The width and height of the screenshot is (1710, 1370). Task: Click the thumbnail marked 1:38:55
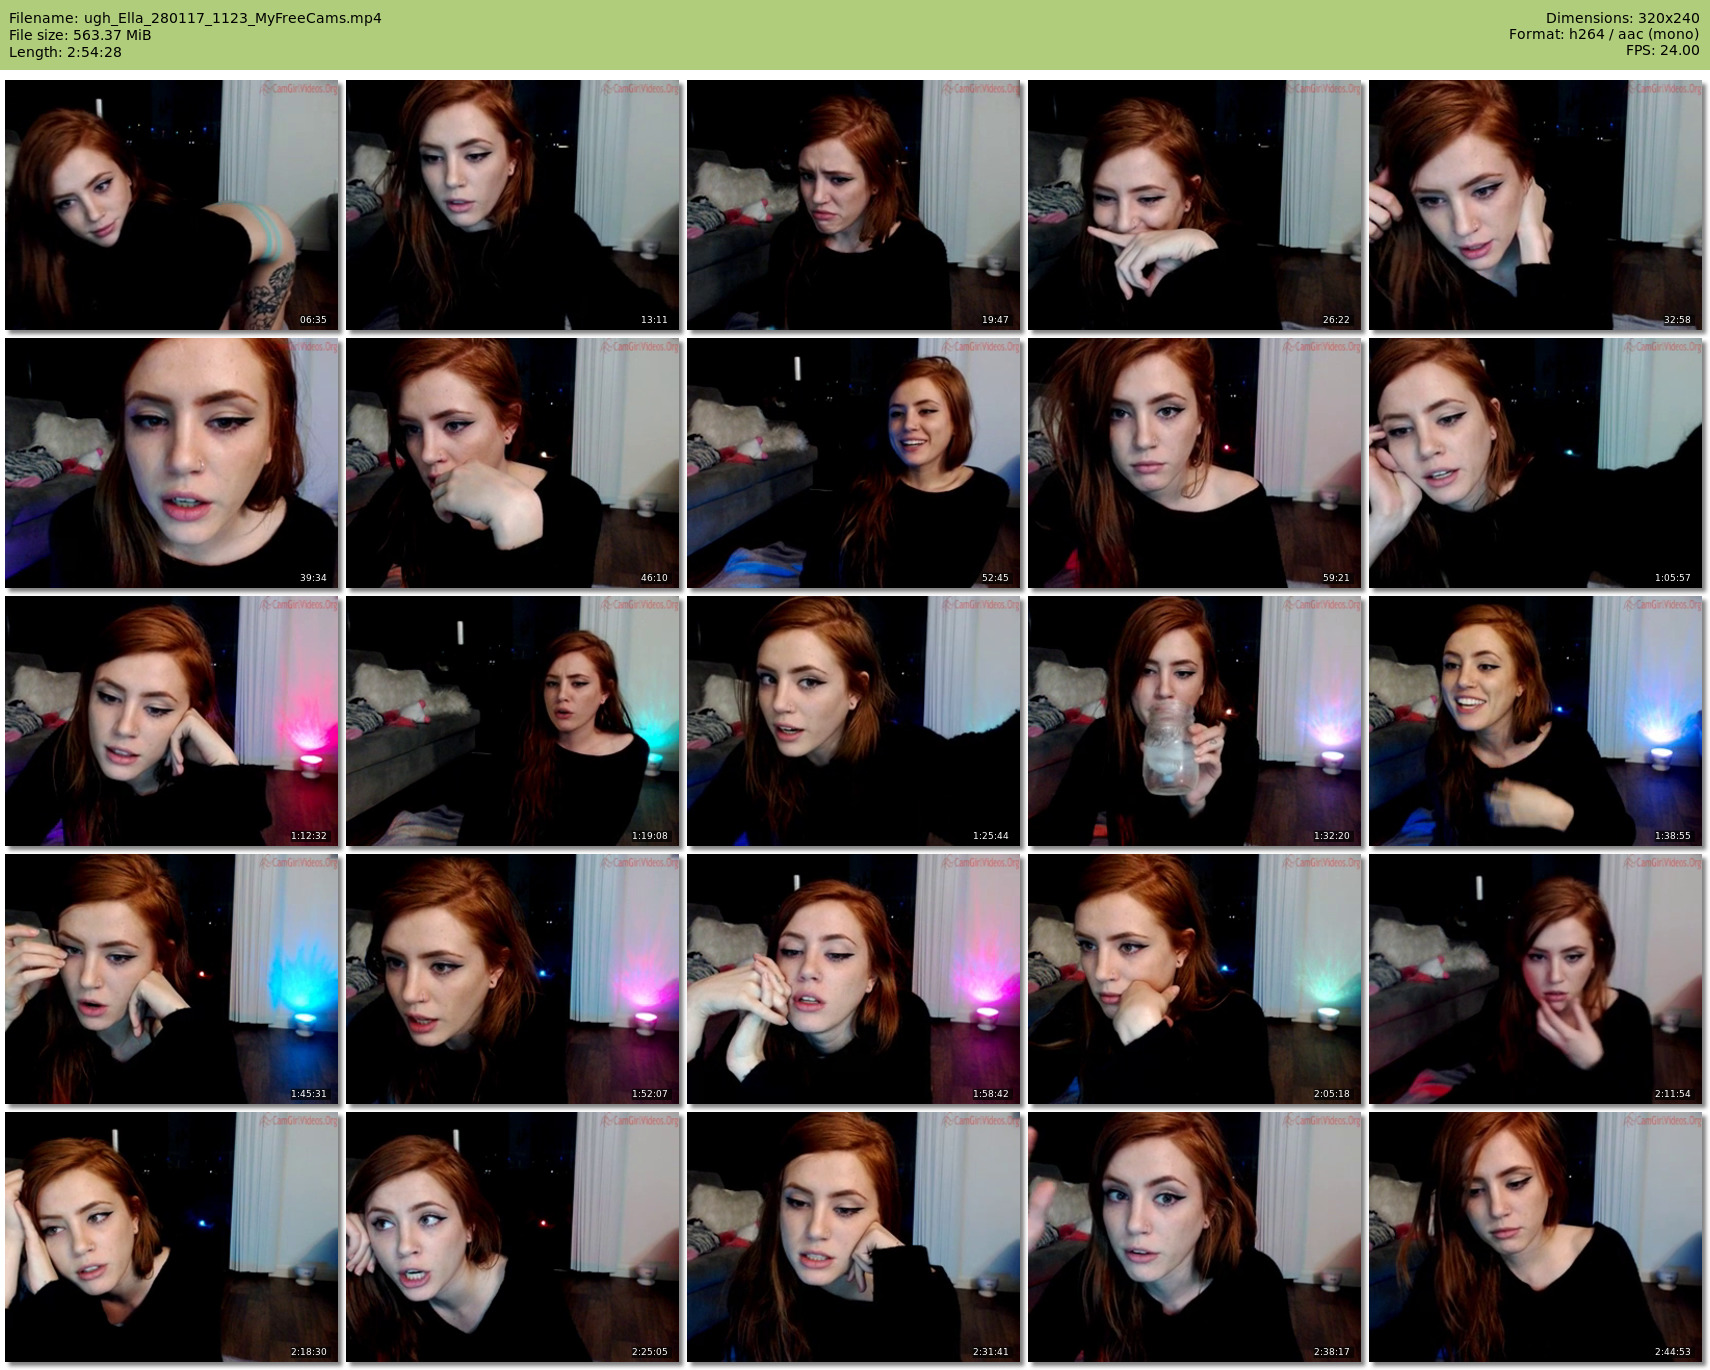point(1536,721)
